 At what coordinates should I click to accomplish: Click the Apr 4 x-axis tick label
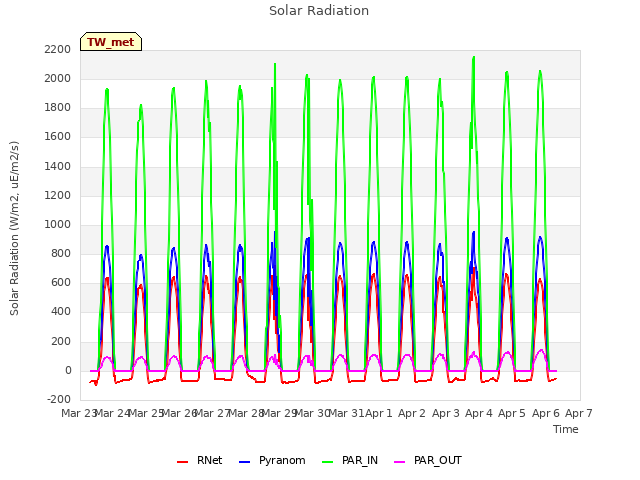[x=479, y=413]
